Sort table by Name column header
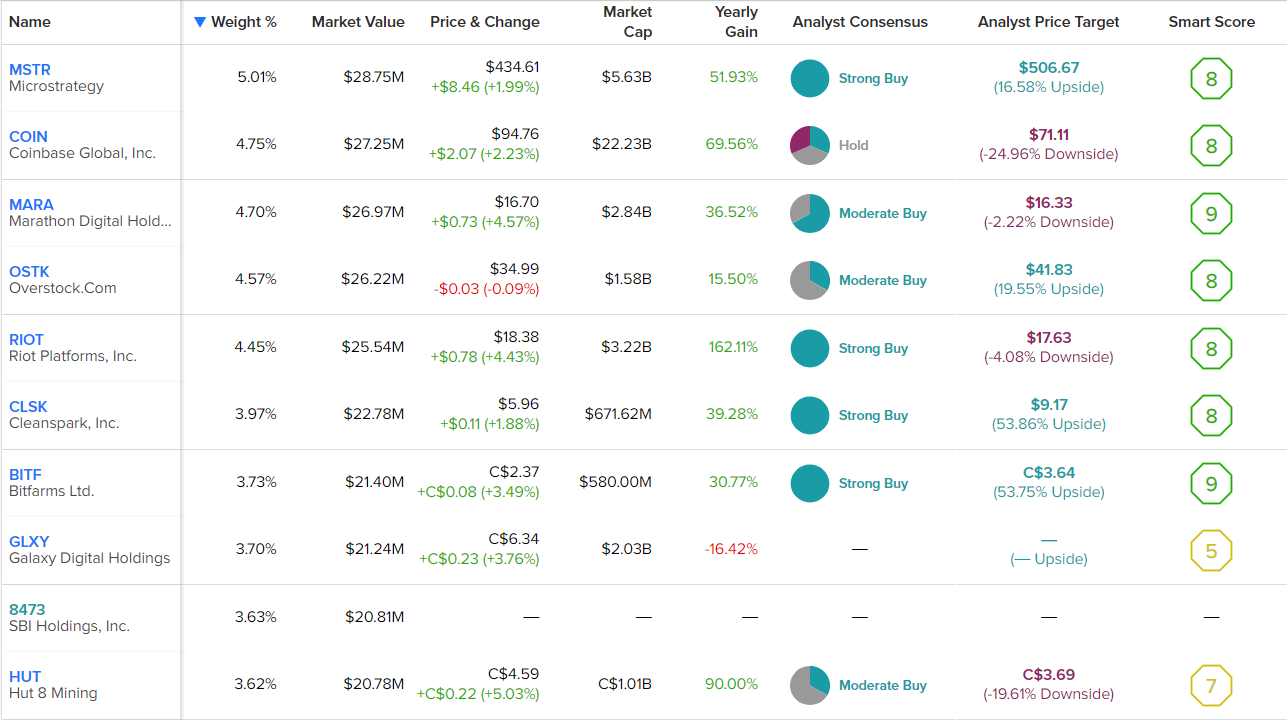Screen dimensions: 1287x720 (x=30, y=22)
